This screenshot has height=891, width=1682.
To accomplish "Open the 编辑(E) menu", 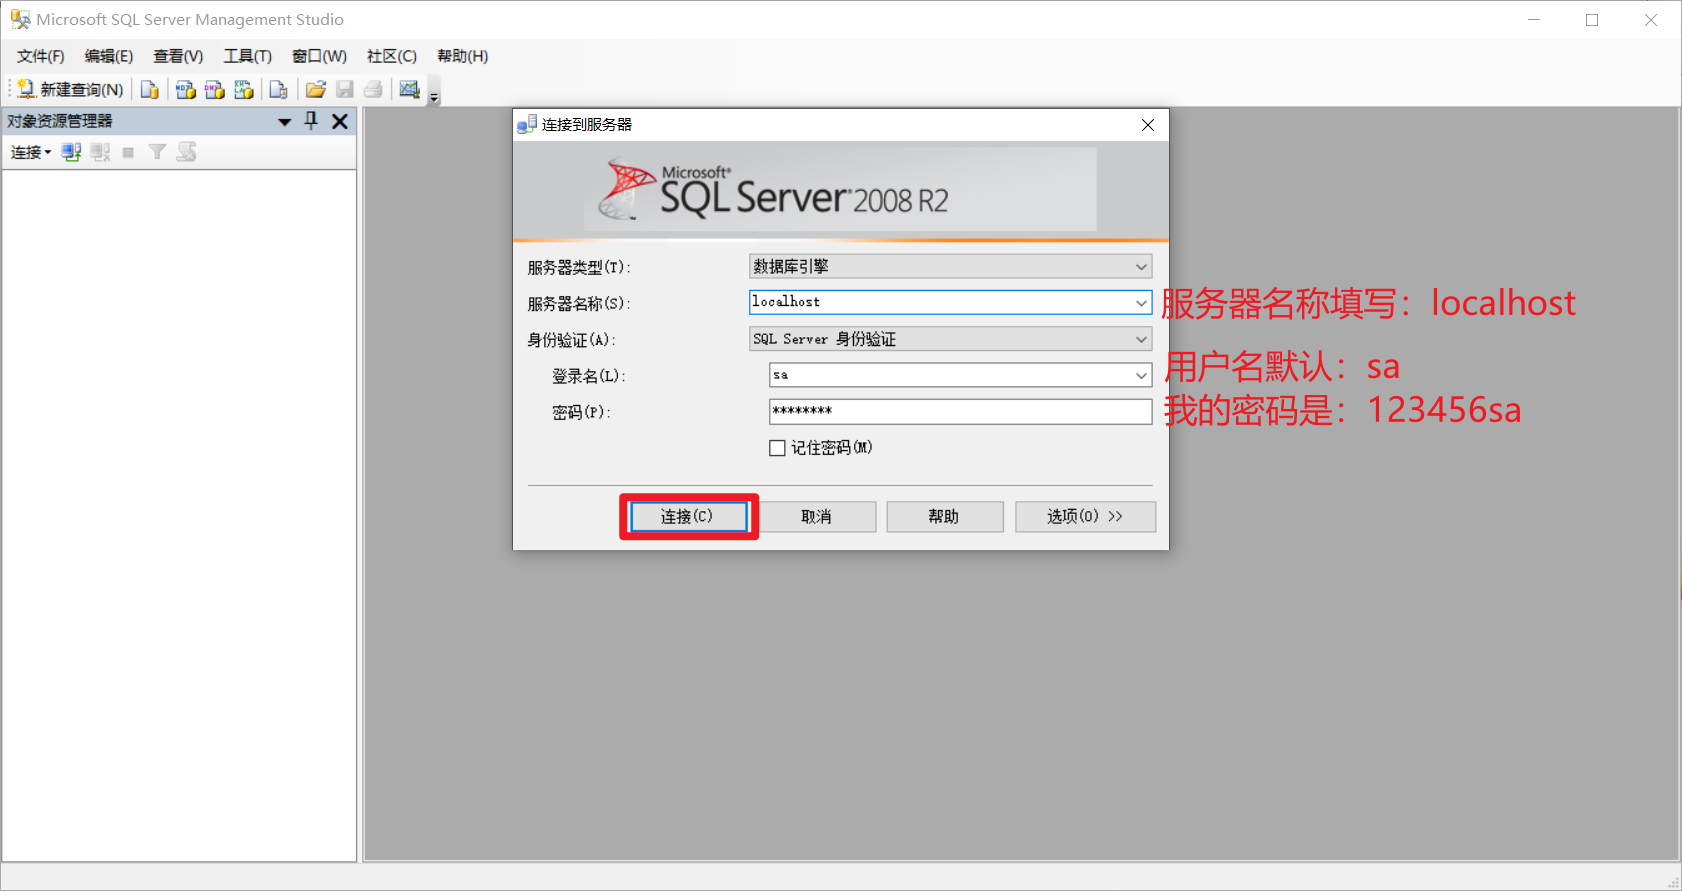I will coord(109,56).
